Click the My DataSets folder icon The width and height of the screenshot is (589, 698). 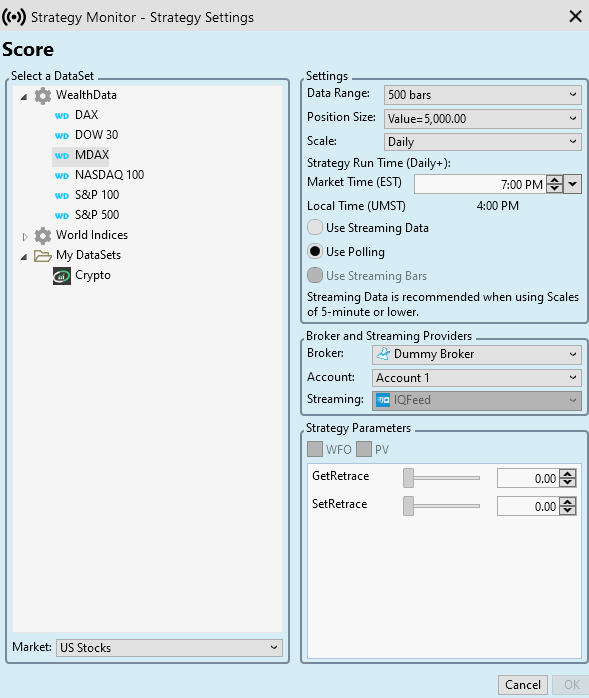43,256
